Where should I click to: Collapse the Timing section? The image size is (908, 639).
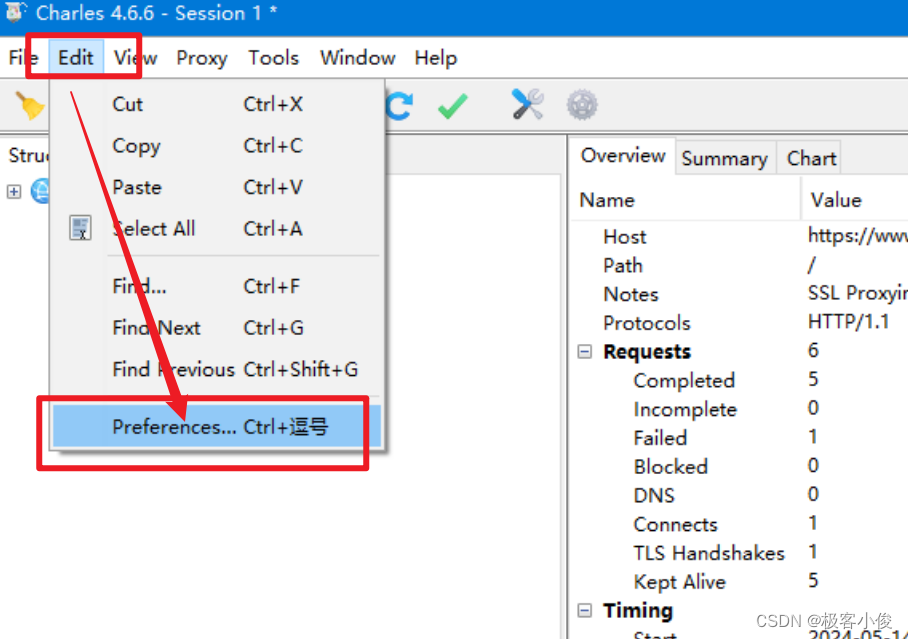[x=585, y=610]
